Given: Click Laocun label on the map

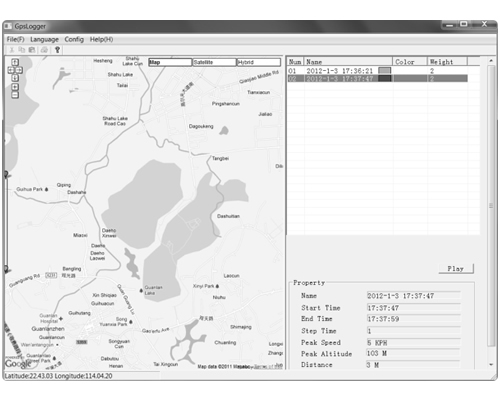Looking at the screenshot, I should 231,276.
